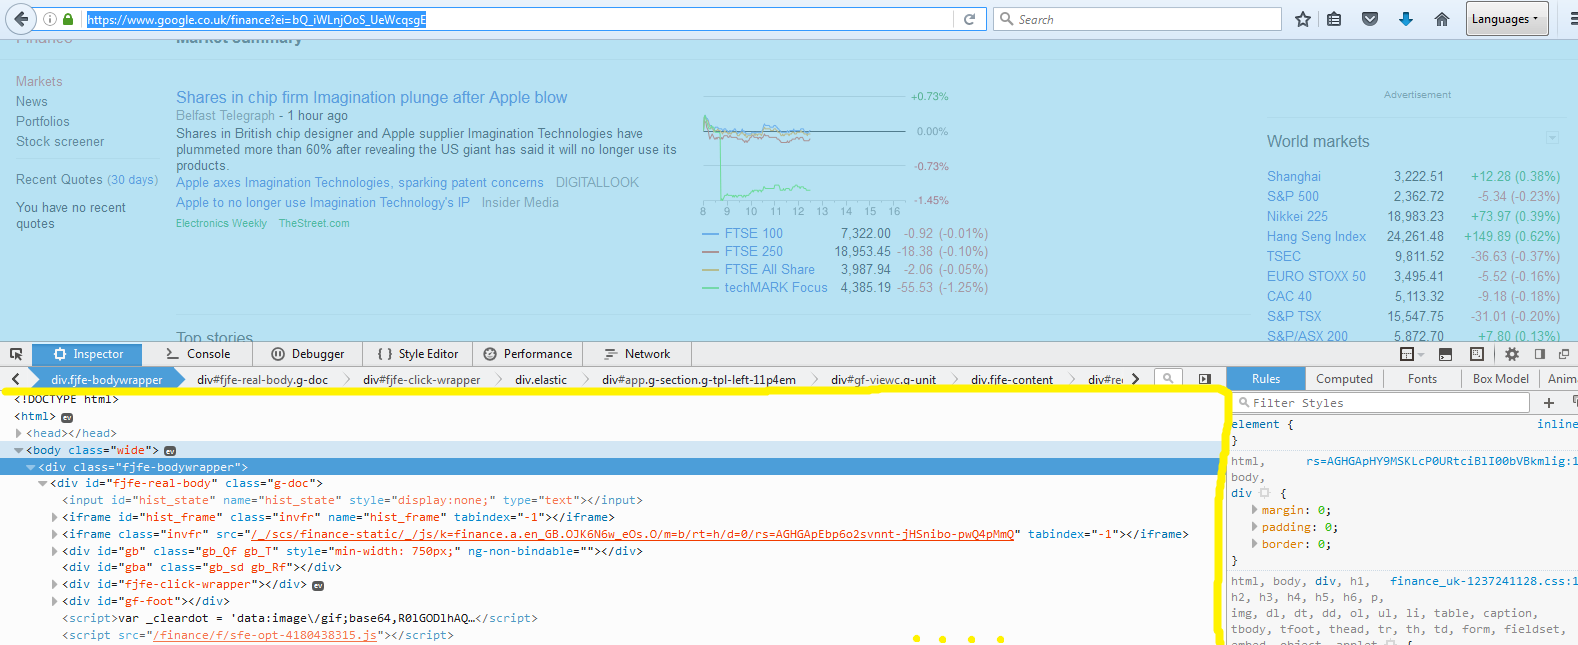Open the techMARK Focus index link
Viewport: 1578px width, 645px height.
776,288
